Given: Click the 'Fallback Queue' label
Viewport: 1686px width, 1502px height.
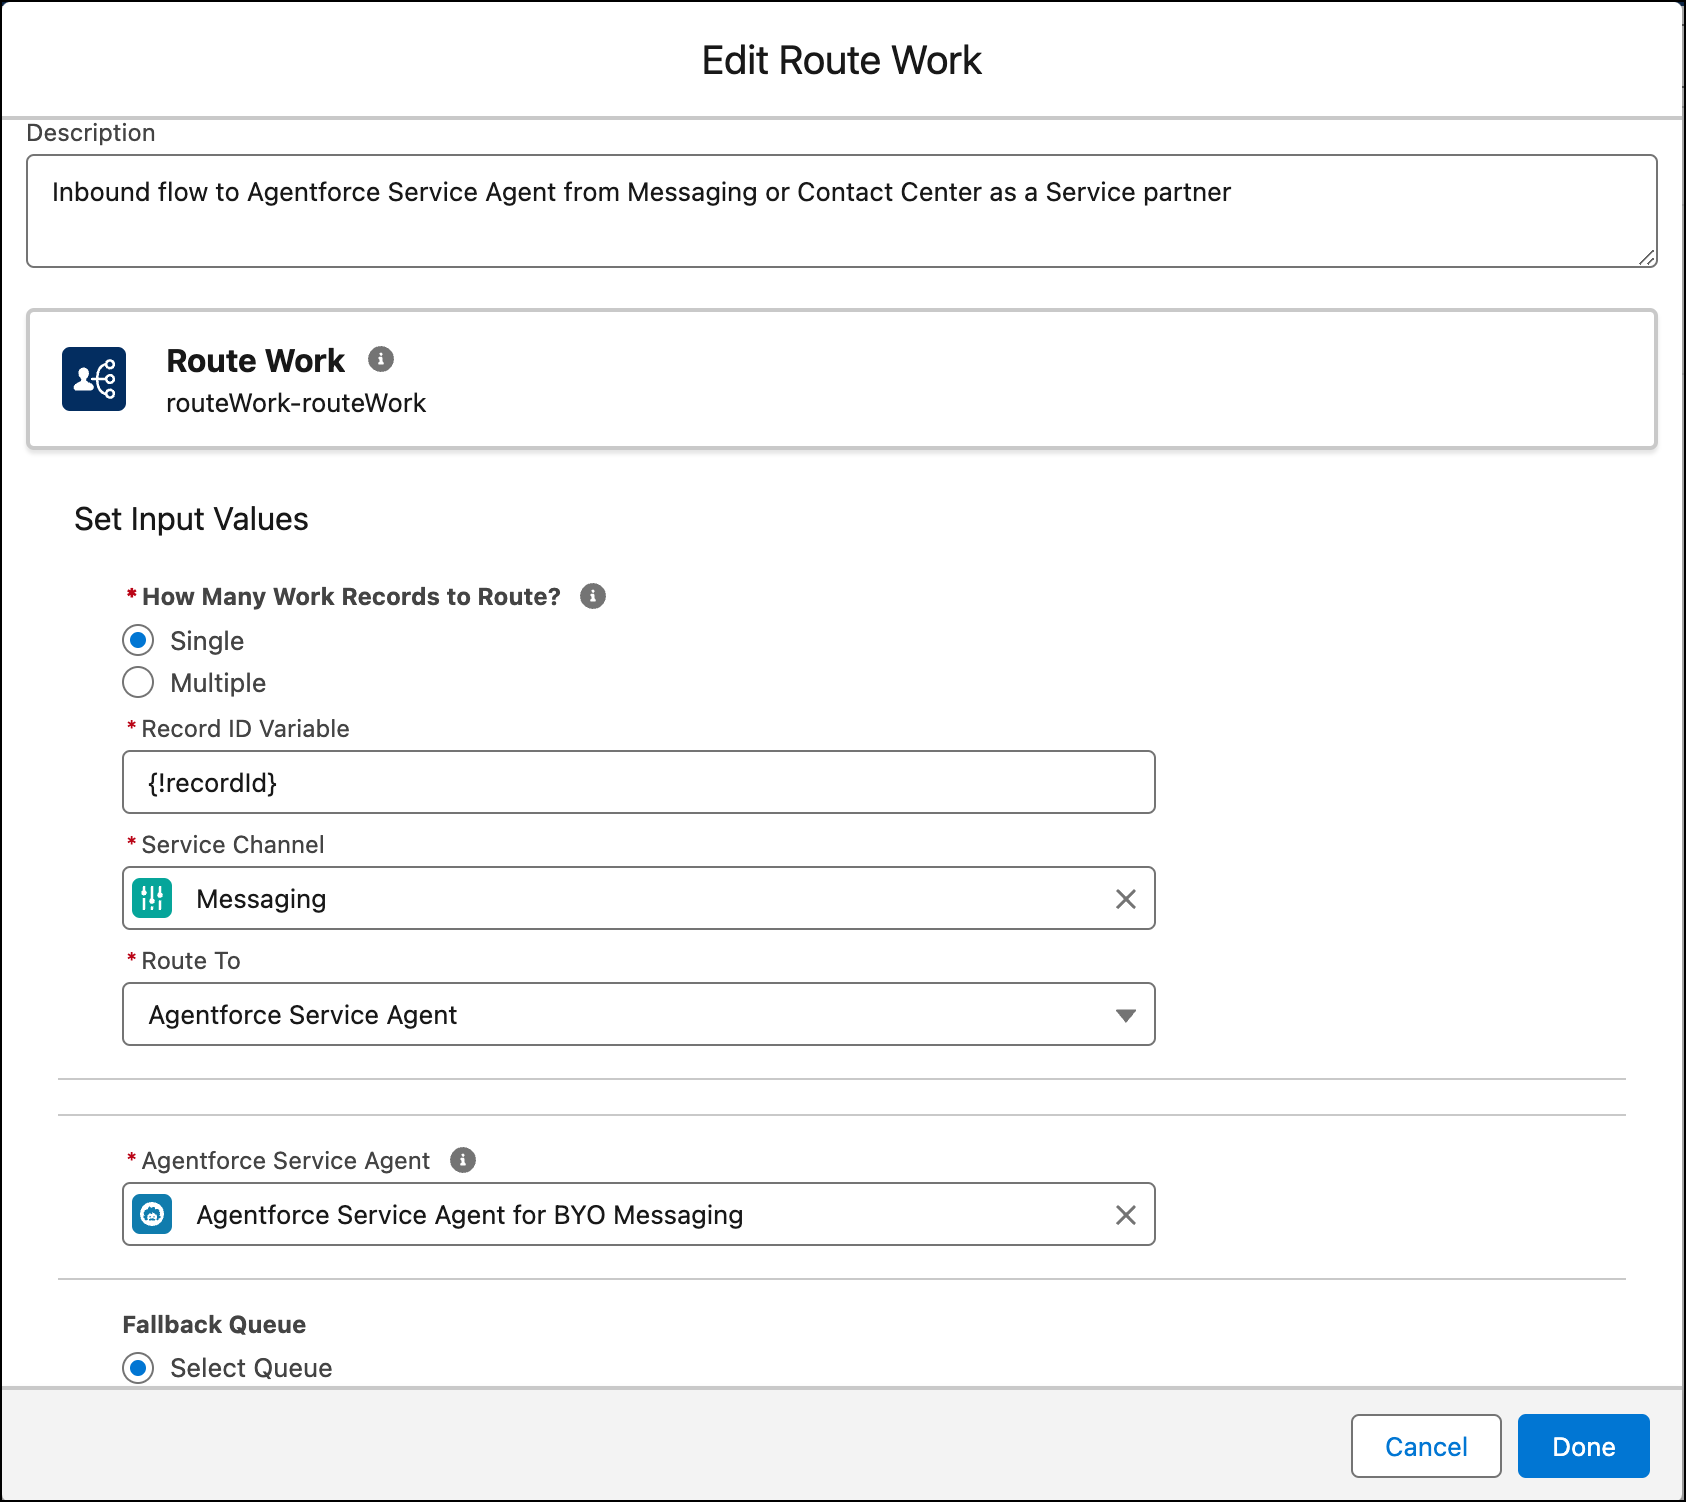Looking at the screenshot, I should (x=214, y=1324).
